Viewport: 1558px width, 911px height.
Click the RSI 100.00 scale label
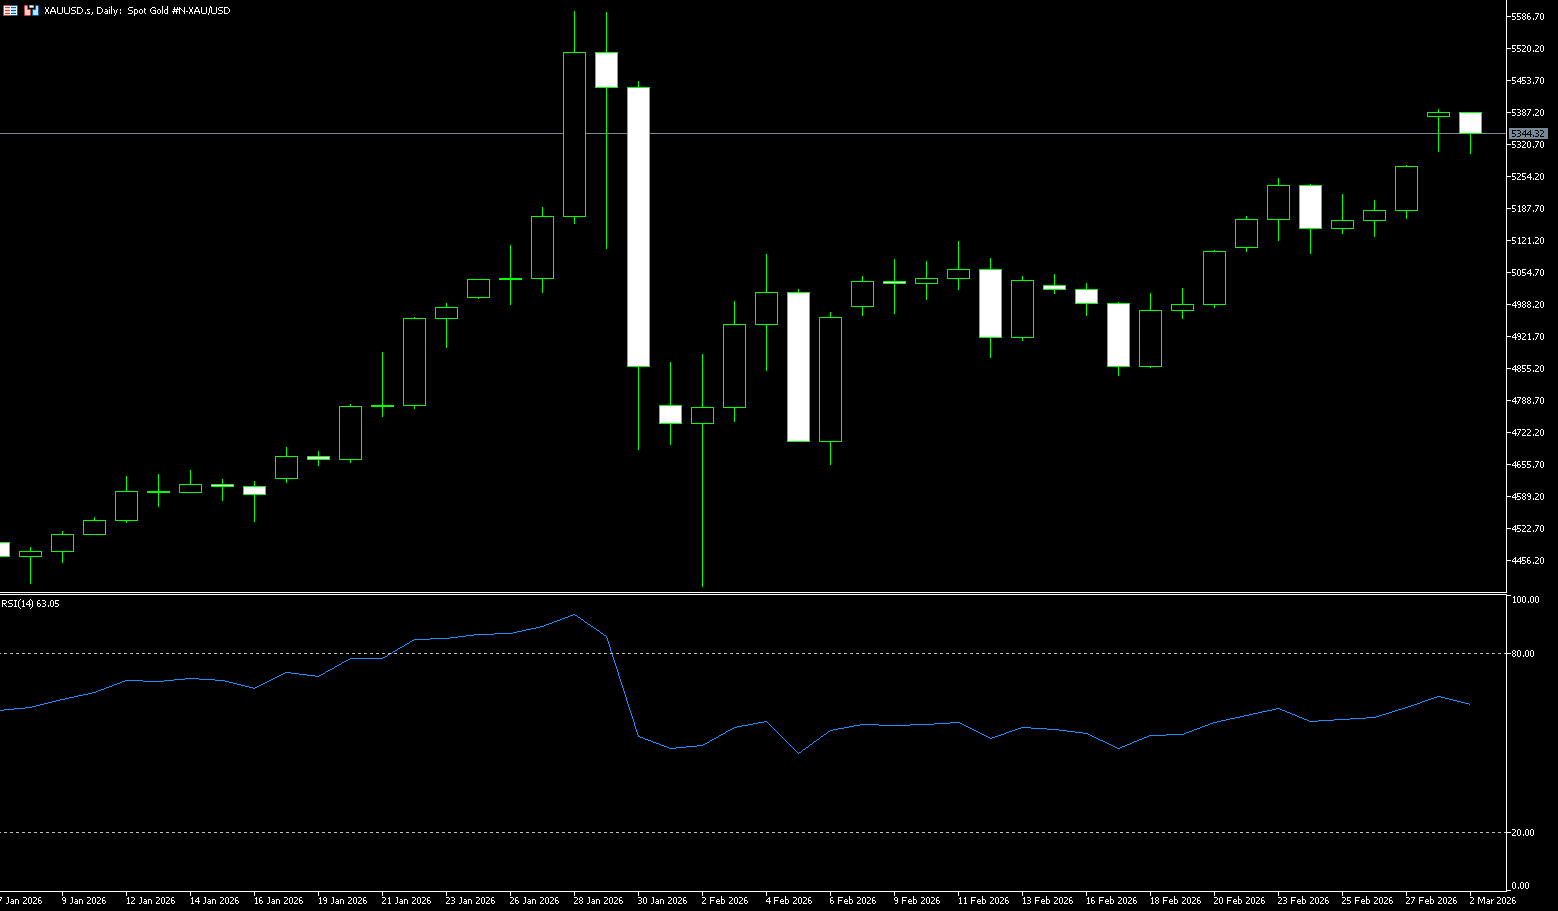point(1526,600)
